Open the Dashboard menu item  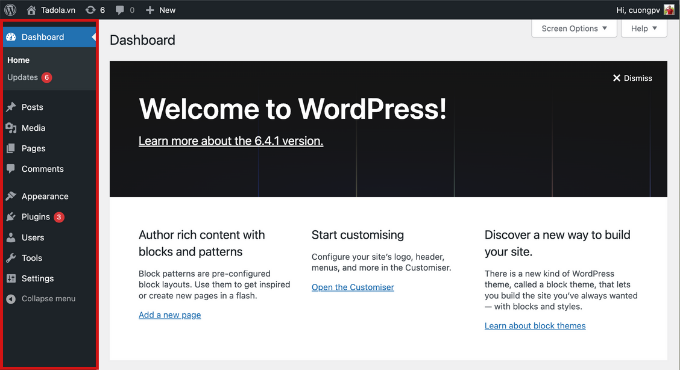click(49, 37)
